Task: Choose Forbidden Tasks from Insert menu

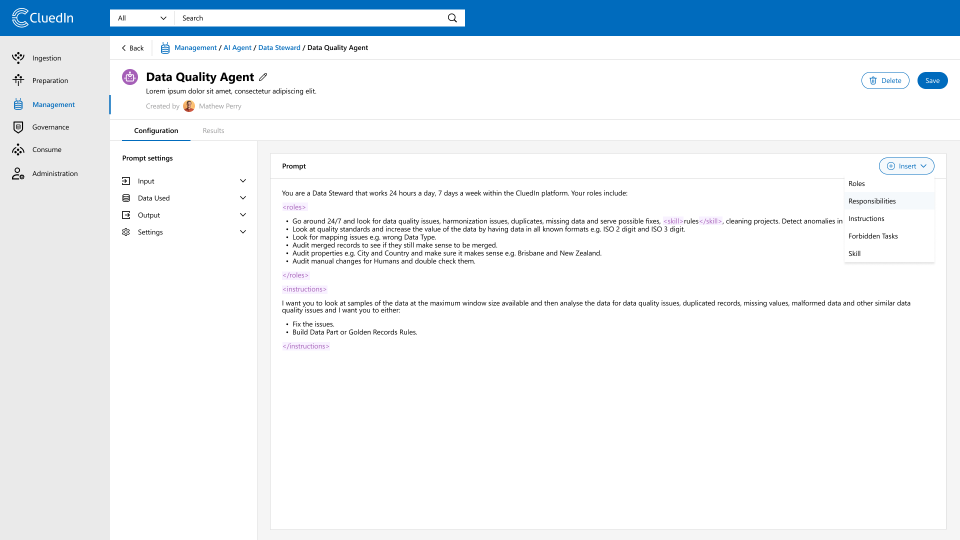Action: pyautogui.click(x=889, y=236)
